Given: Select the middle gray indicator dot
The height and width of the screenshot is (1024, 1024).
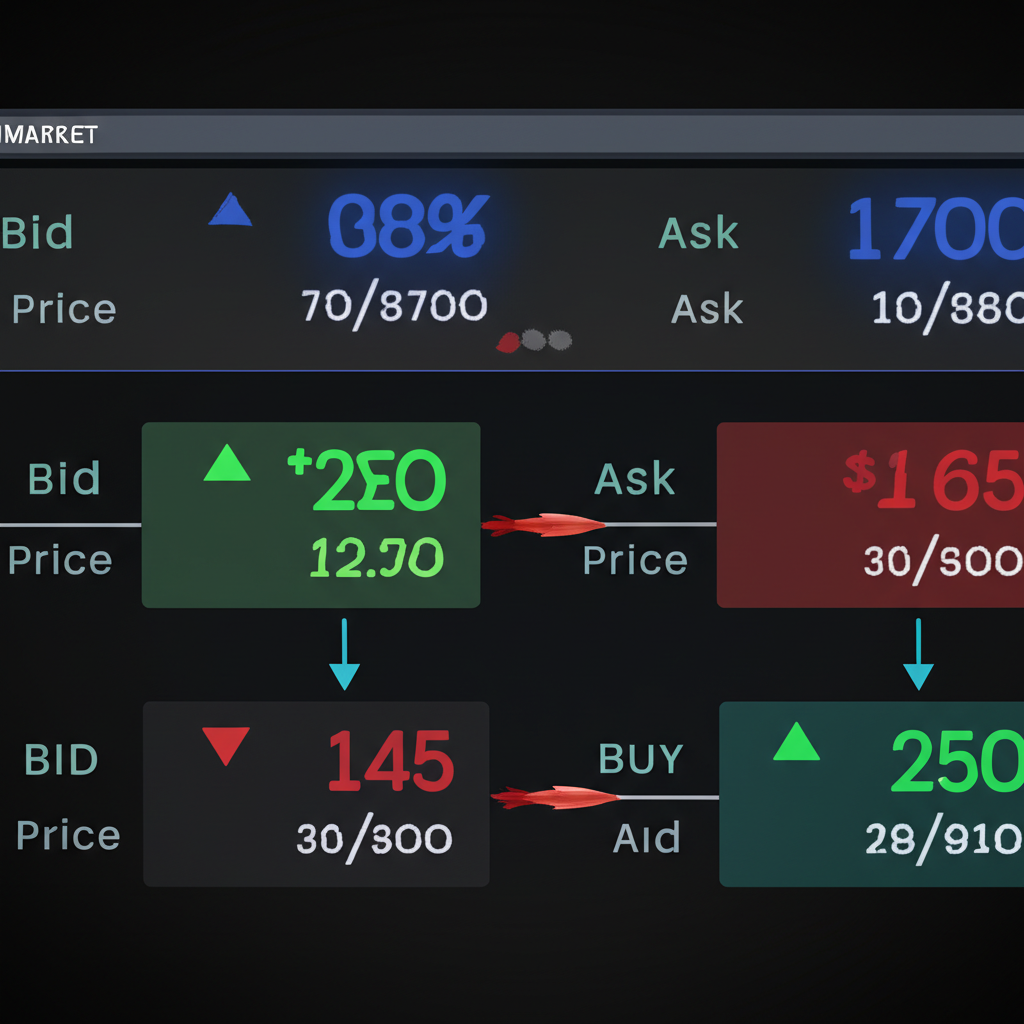Looking at the screenshot, I should tap(535, 340).
